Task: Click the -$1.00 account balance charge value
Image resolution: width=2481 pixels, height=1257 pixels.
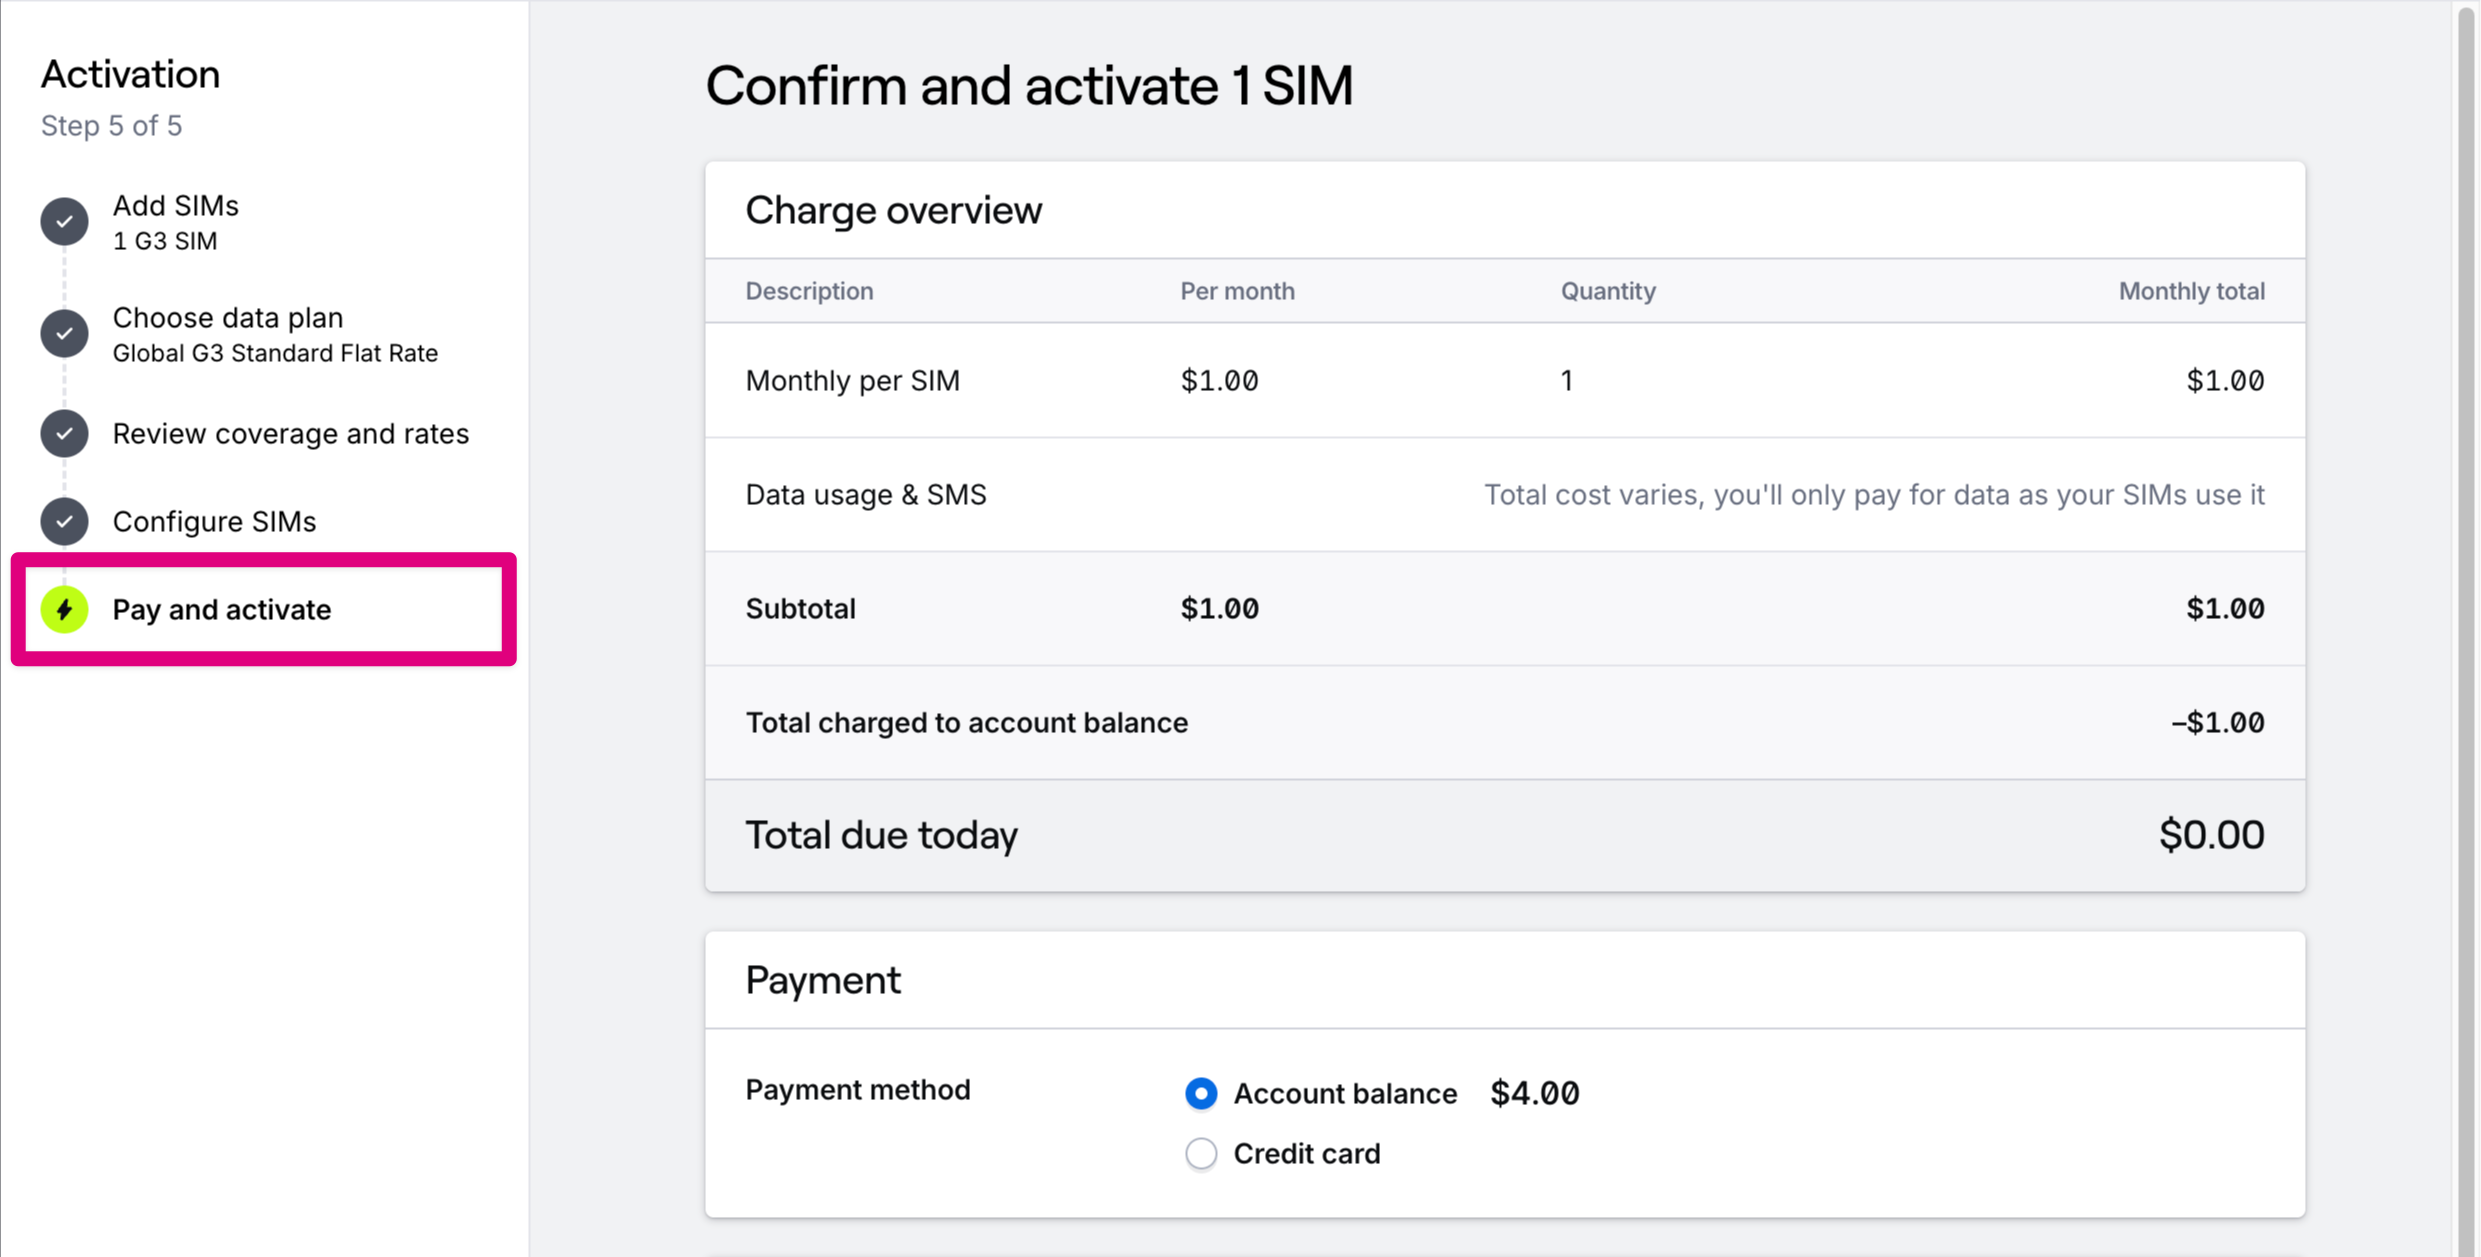Action: [x=2217, y=722]
